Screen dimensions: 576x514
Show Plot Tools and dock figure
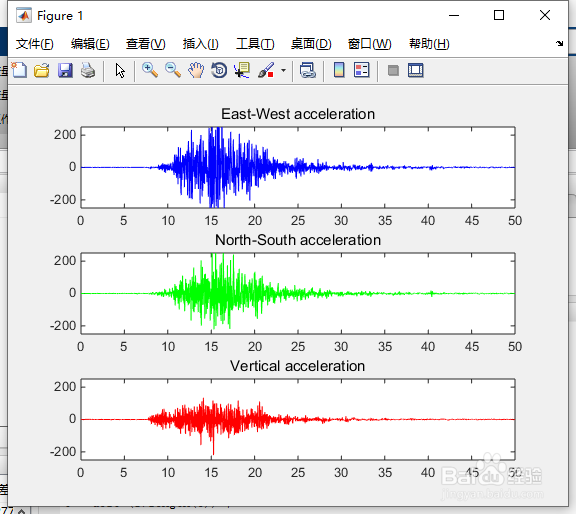[415, 70]
